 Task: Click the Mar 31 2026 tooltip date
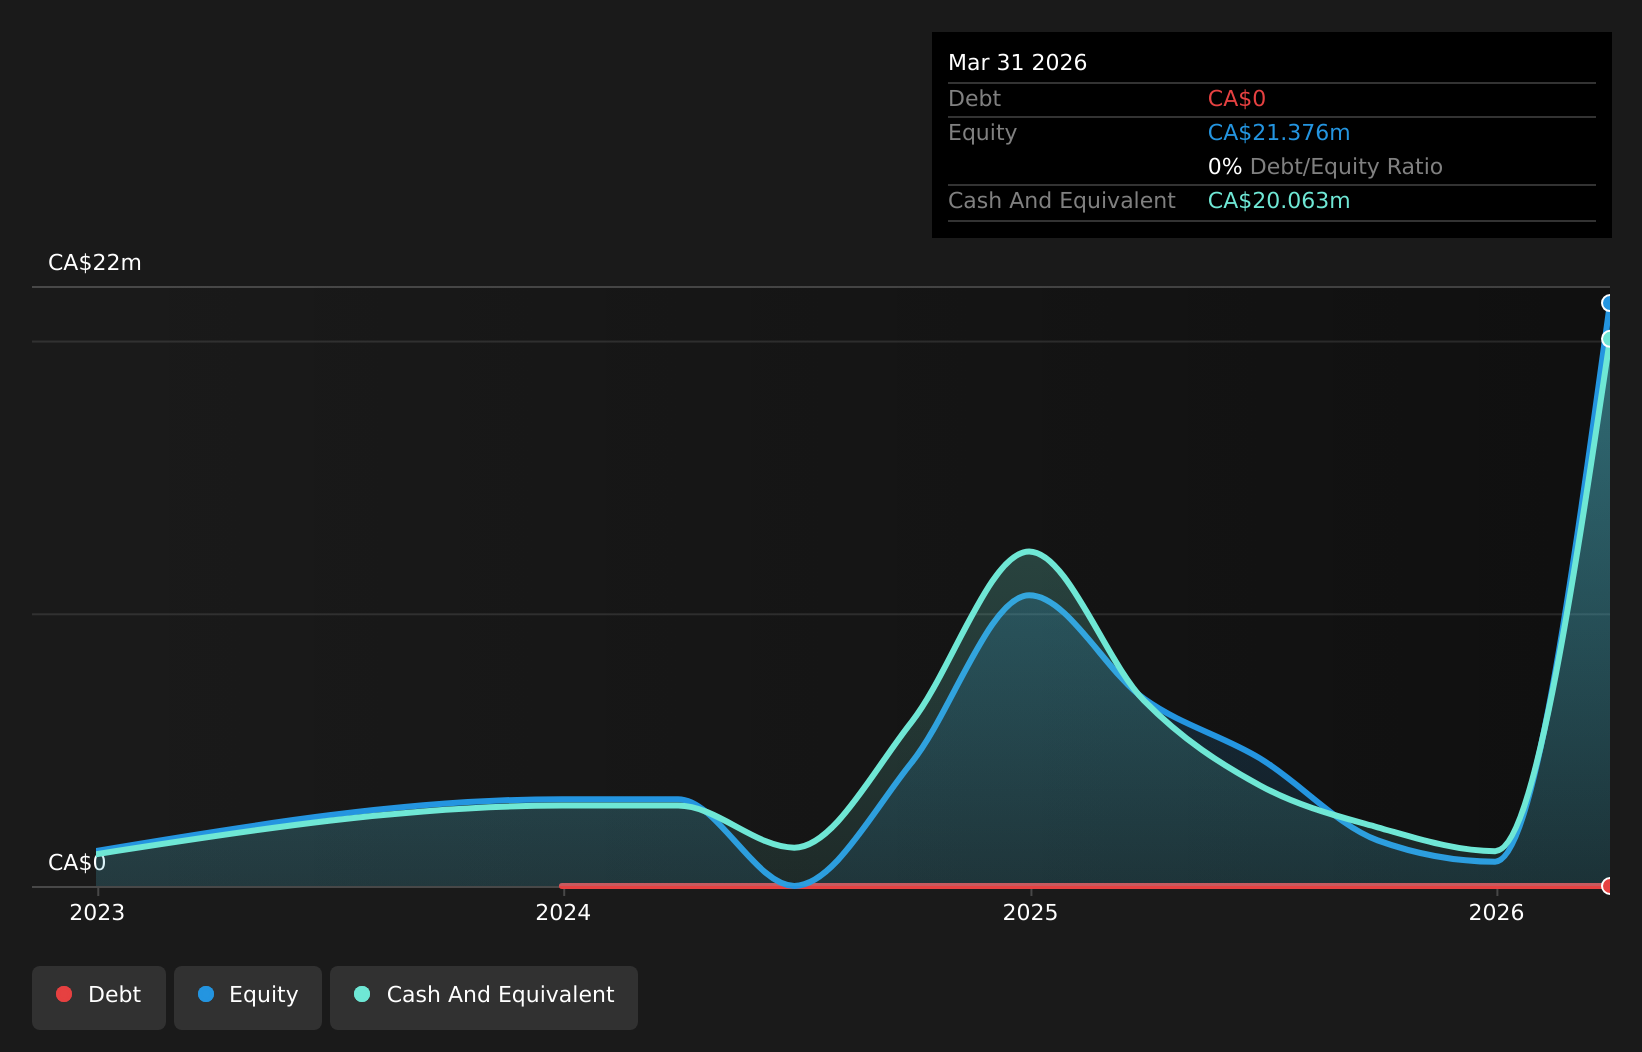pos(1017,63)
